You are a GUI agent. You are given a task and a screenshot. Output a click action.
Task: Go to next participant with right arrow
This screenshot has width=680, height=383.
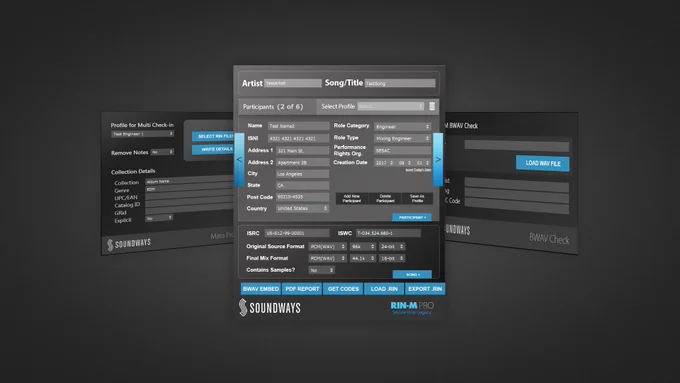[x=438, y=160]
